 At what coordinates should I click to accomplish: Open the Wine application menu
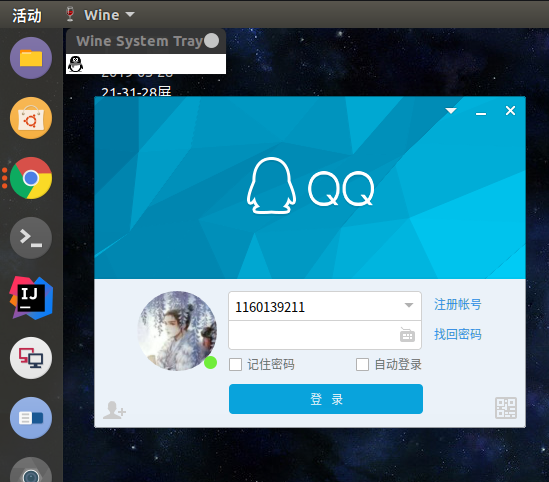(109, 15)
